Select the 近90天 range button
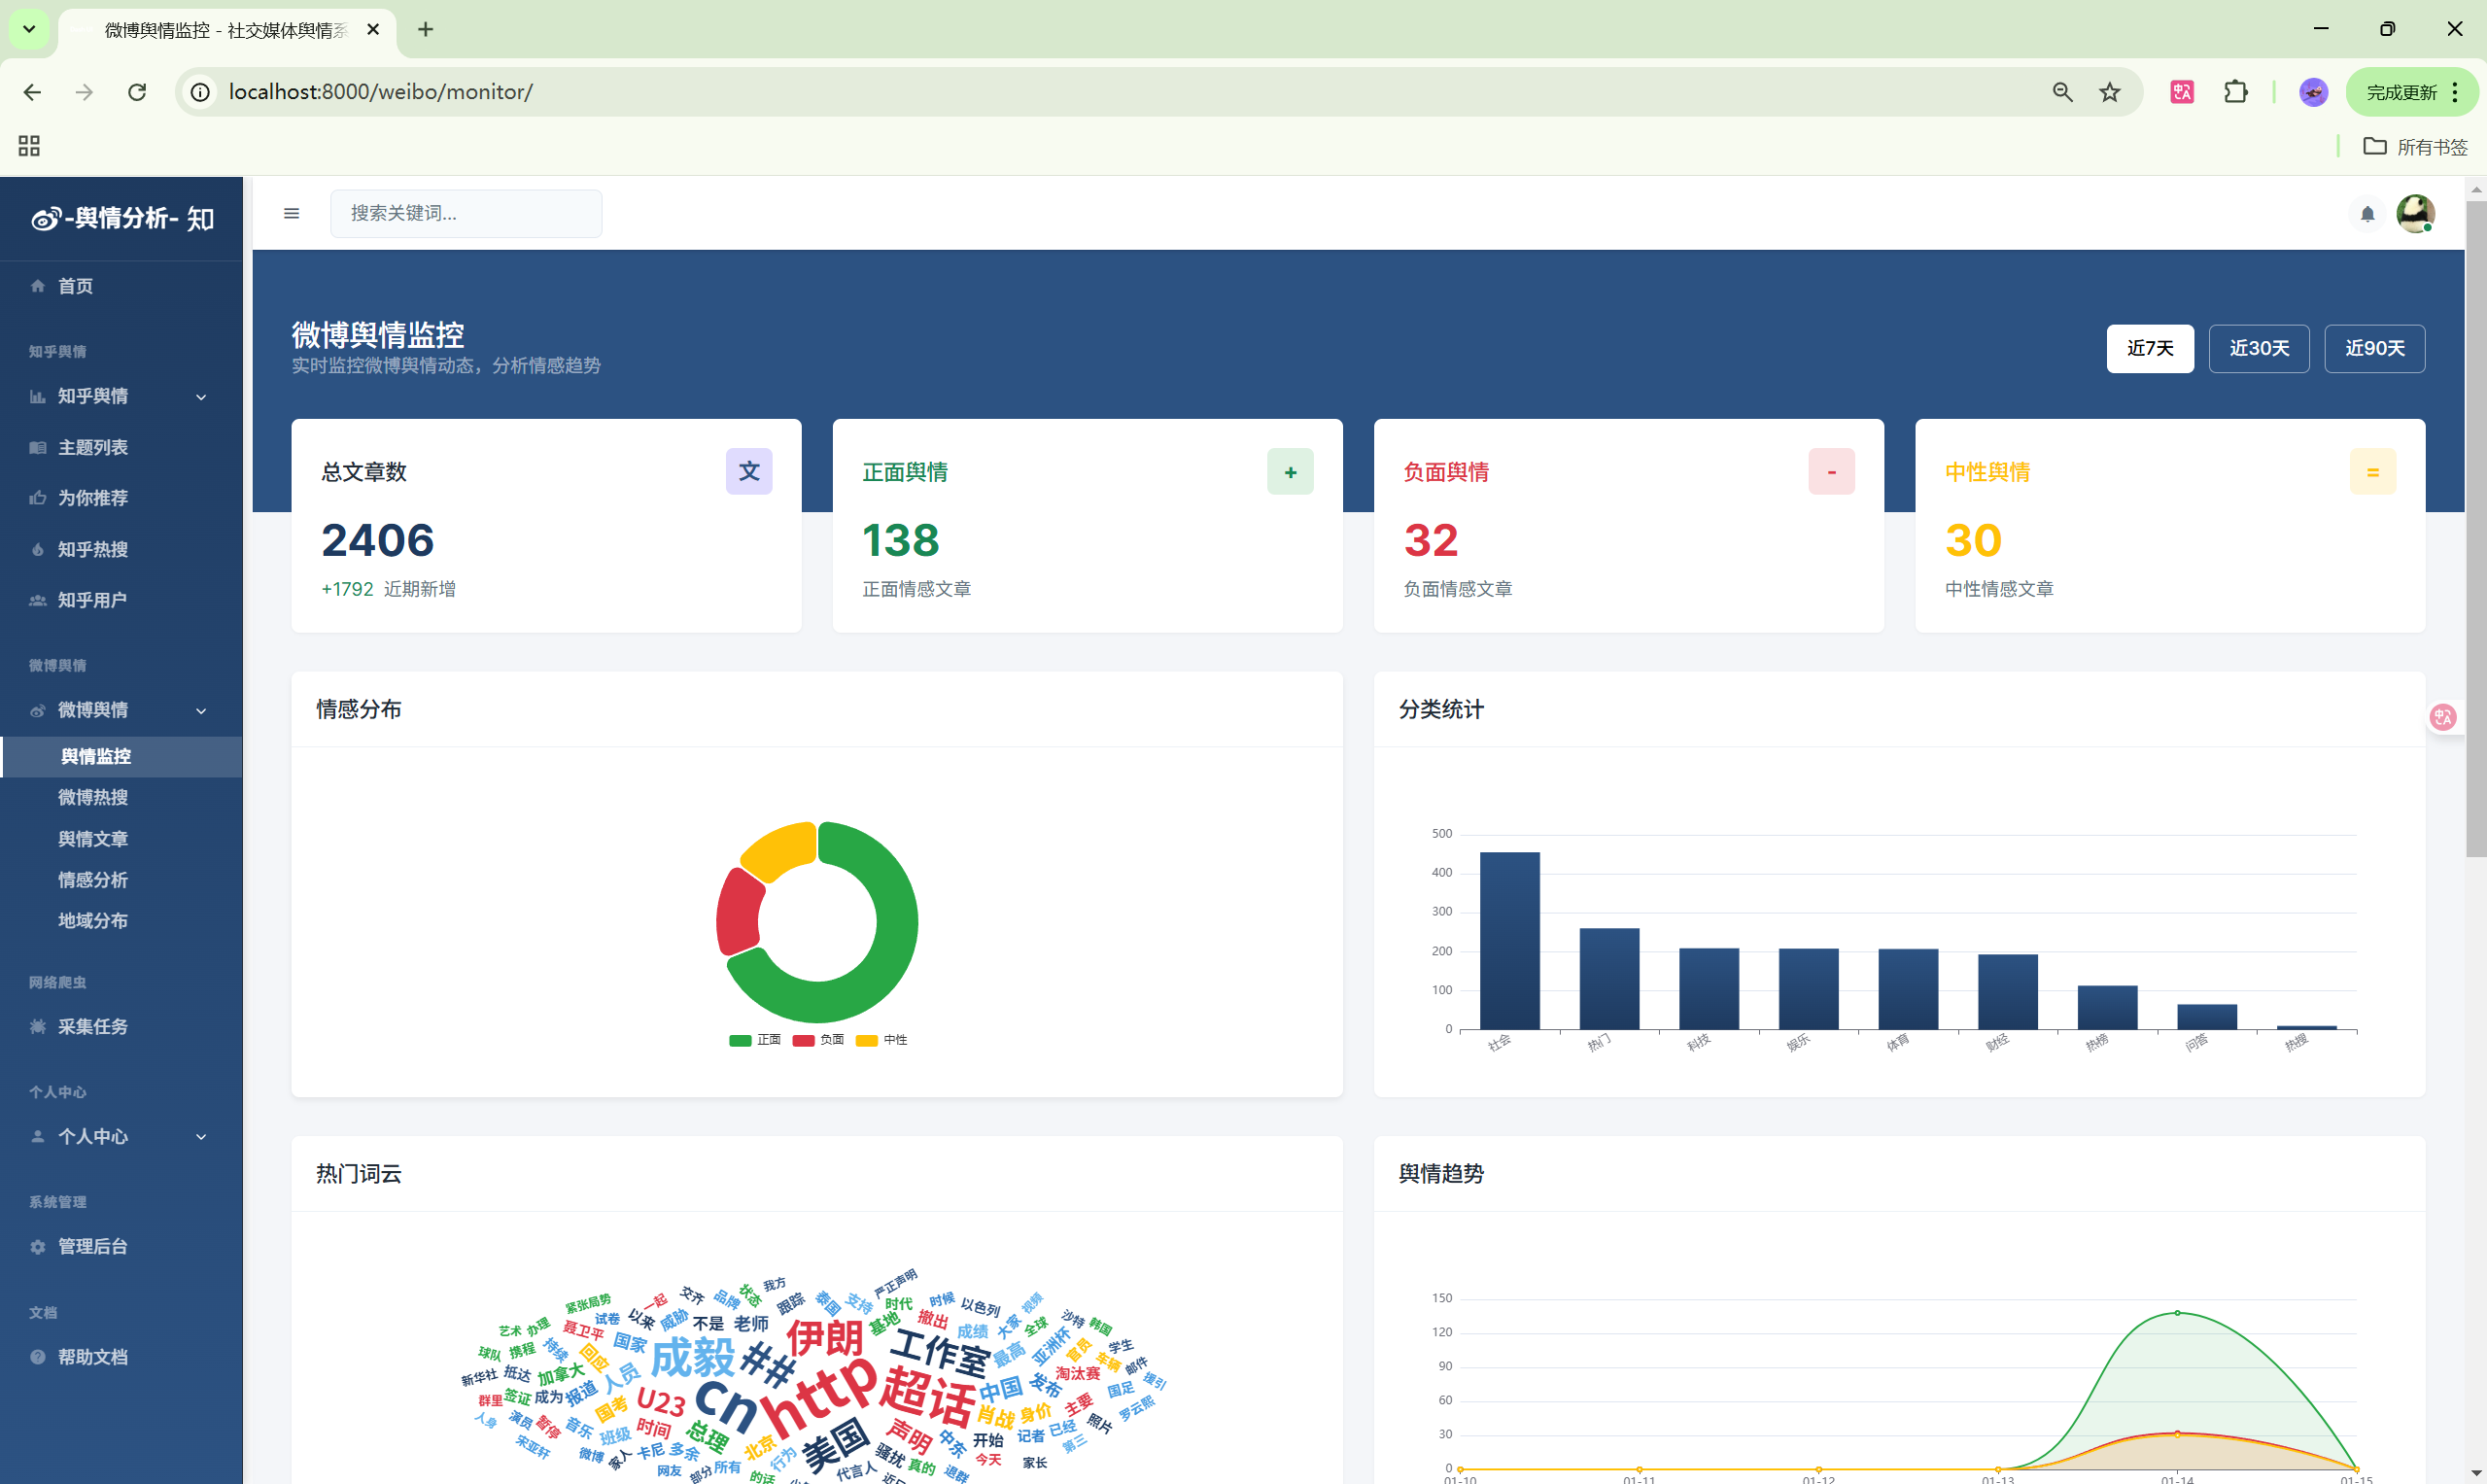2487x1484 pixels. (2373, 348)
